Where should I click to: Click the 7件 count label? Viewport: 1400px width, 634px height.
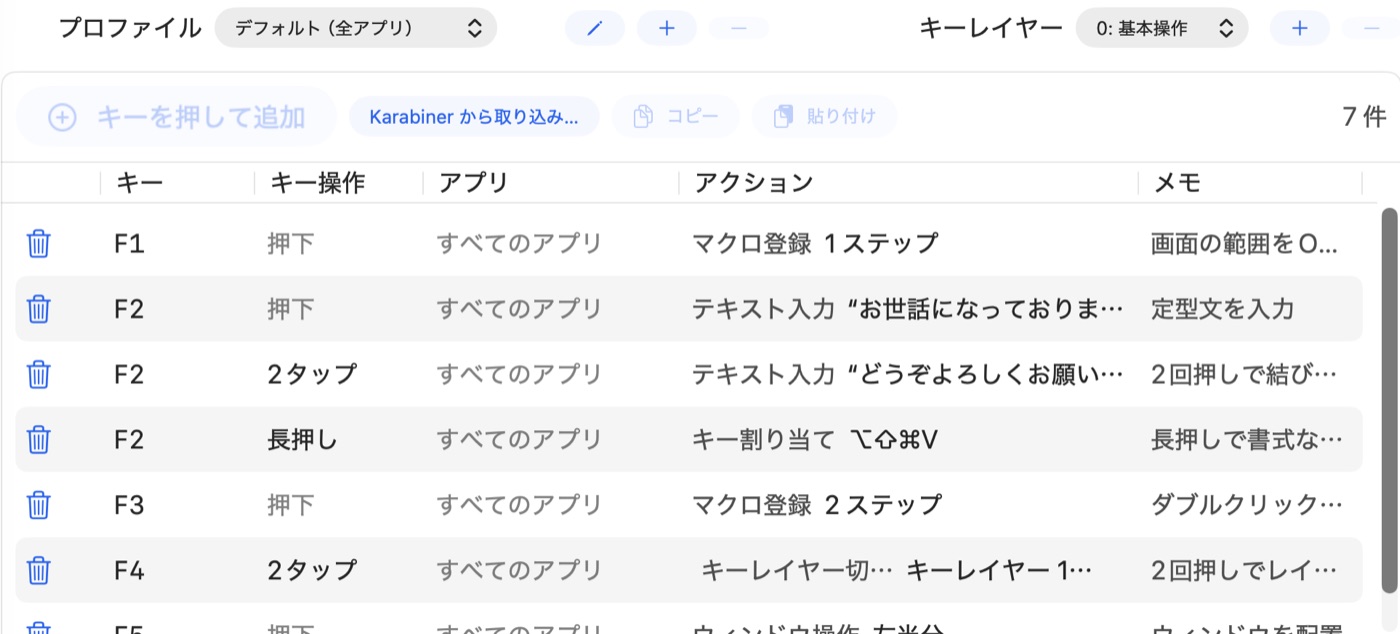[x=1364, y=117]
